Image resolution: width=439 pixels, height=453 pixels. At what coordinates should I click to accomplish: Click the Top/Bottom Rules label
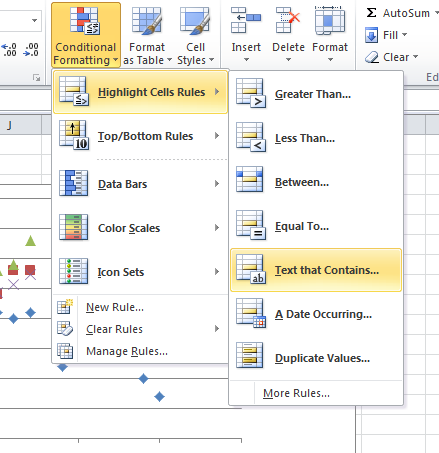[x=145, y=136]
